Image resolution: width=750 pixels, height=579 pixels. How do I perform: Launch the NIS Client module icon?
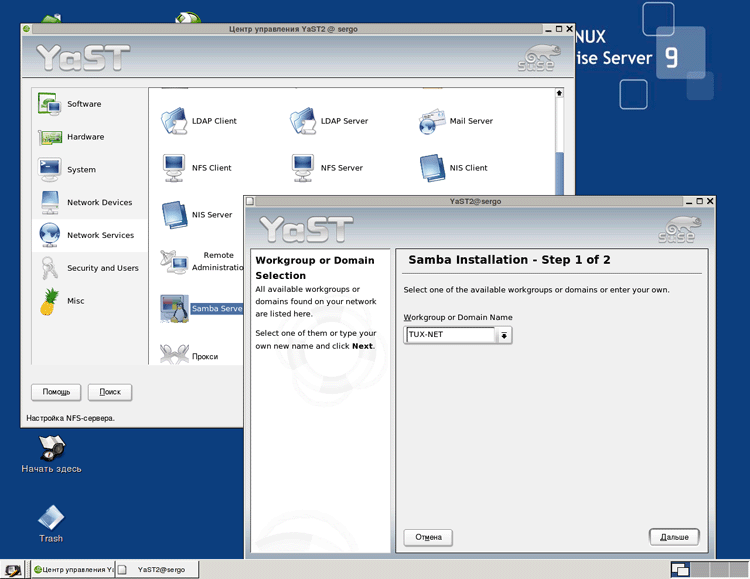click(432, 167)
